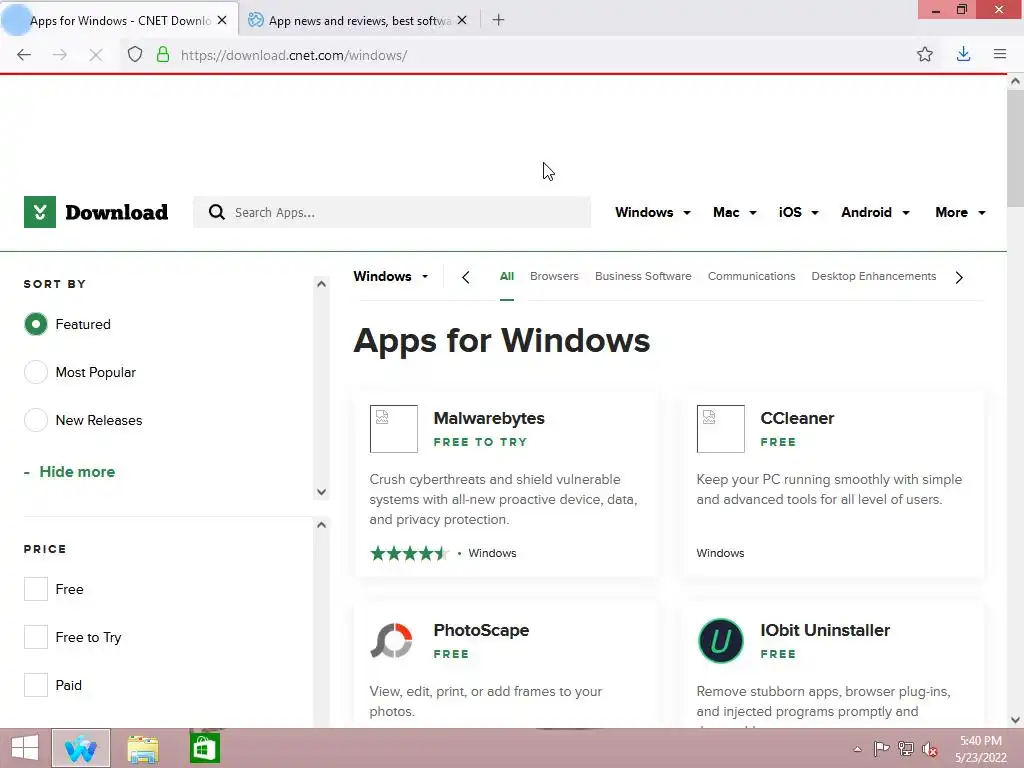Switch to the App news and reviews tab
The height and width of the screenshot is (768, 1024).
[x=358, y=20]
